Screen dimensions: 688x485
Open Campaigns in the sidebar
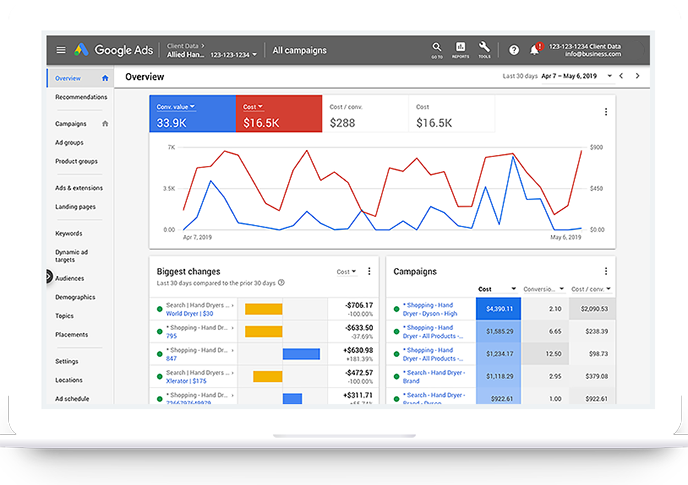coord(71,124)
